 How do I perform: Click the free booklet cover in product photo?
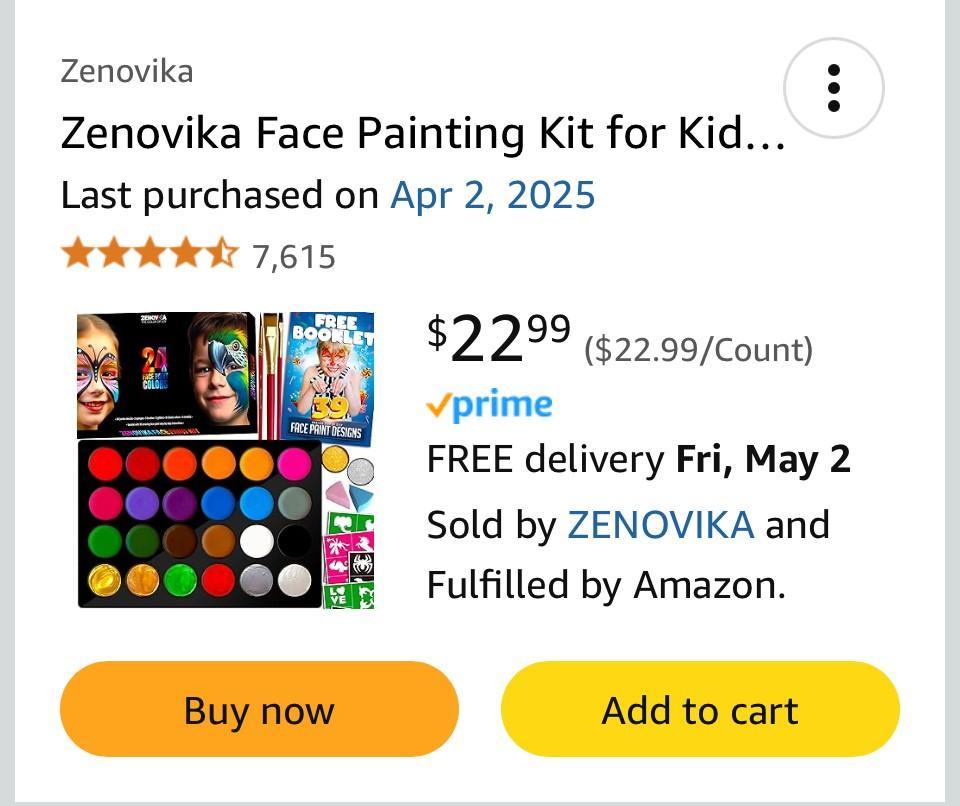coord(330,378)
